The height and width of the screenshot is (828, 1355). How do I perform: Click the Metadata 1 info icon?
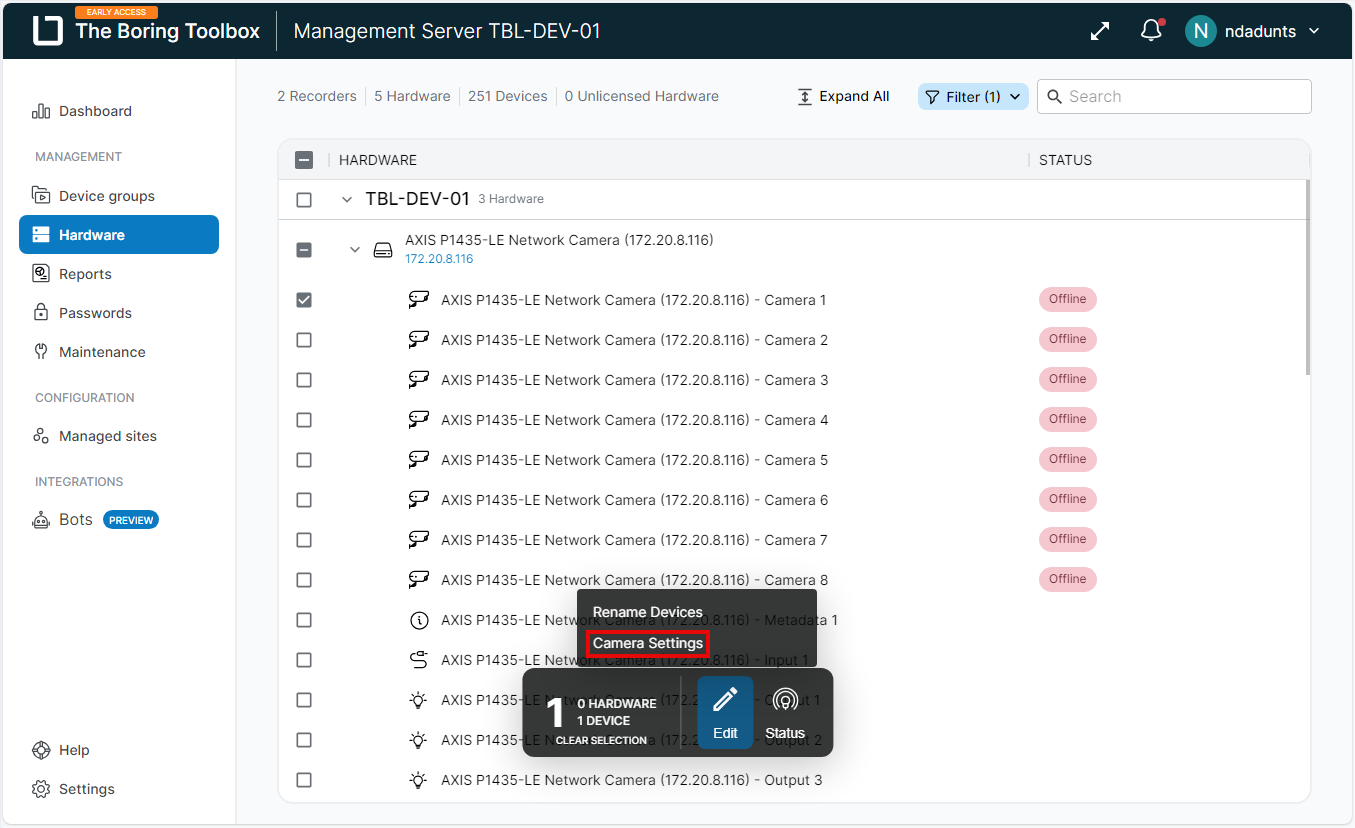(x=419, y=620)
